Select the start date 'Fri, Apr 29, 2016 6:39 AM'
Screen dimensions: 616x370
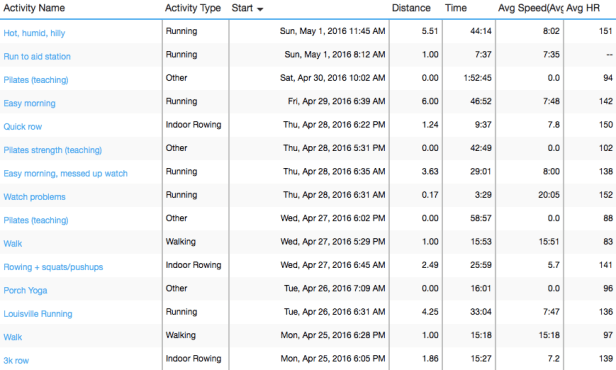click(336, 101)
